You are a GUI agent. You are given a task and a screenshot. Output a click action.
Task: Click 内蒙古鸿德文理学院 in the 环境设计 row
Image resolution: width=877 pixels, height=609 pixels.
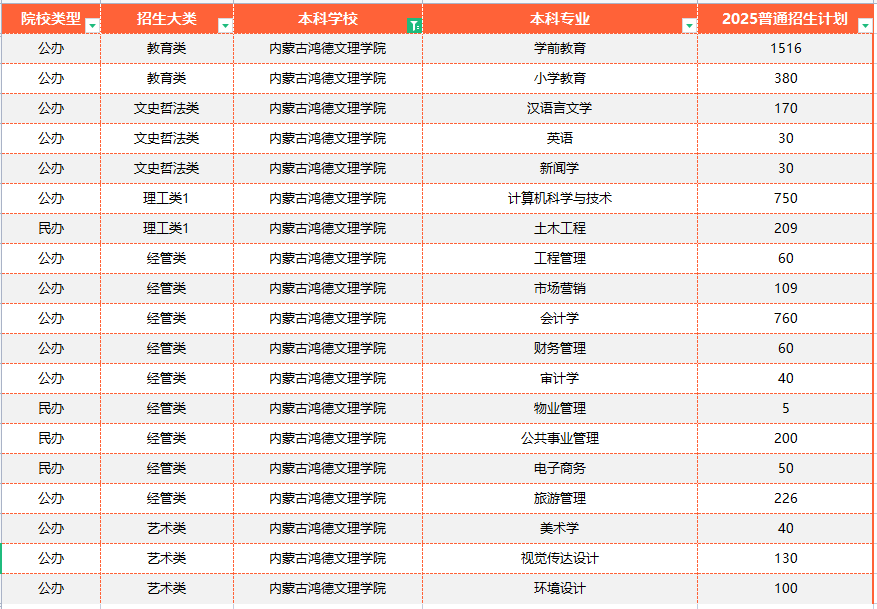[328, 588]
